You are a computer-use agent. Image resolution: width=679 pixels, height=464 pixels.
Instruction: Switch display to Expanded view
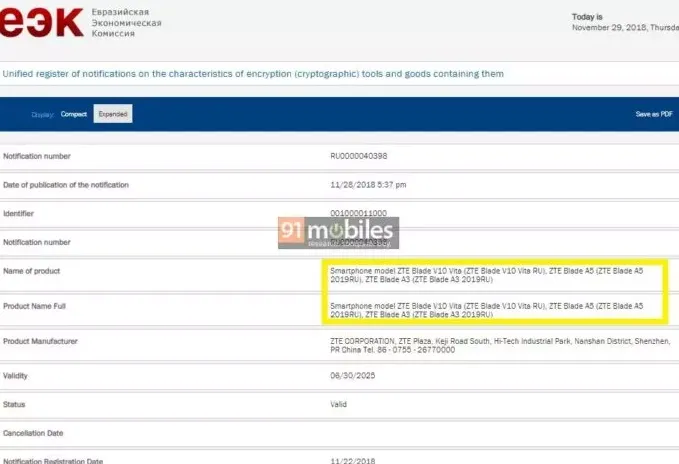pyautogui.click(x=113, y=114)
